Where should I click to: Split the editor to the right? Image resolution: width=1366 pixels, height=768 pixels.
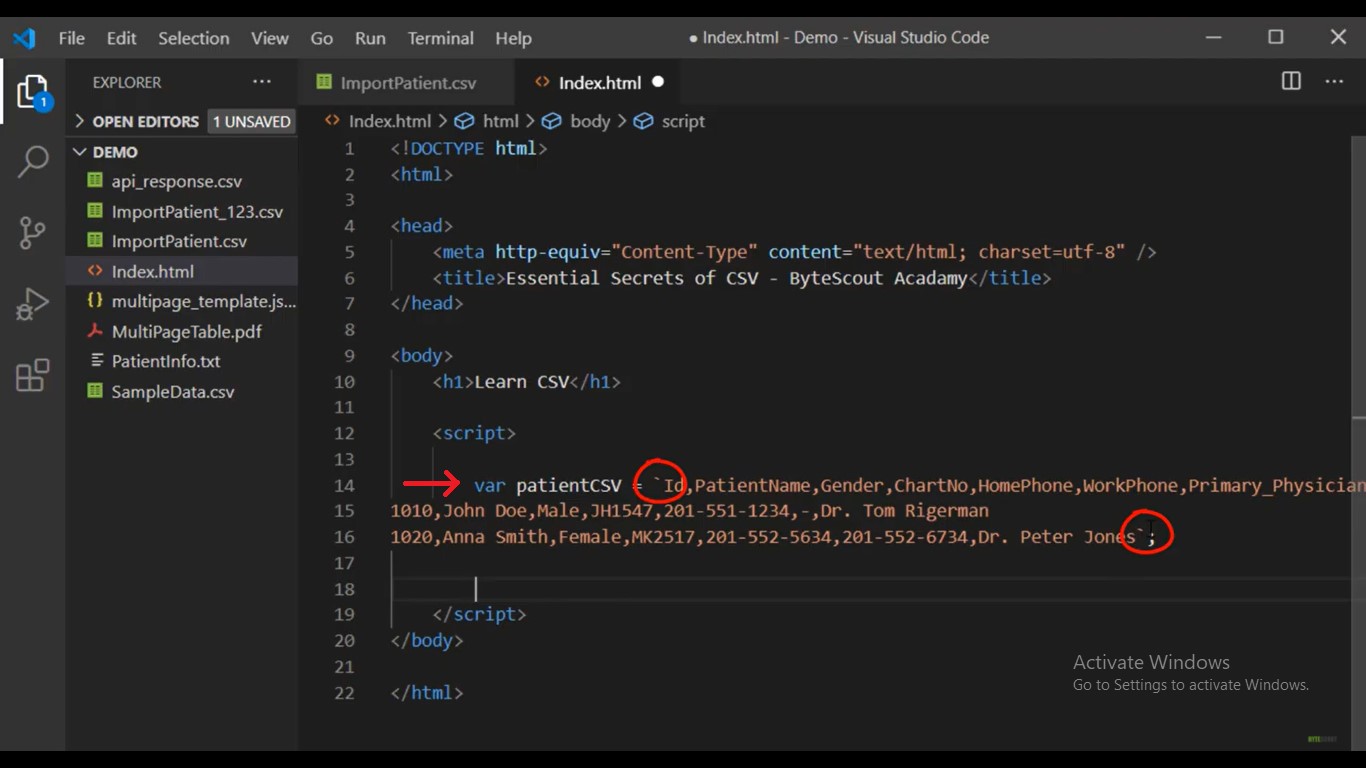click(x=1291, y=82)
